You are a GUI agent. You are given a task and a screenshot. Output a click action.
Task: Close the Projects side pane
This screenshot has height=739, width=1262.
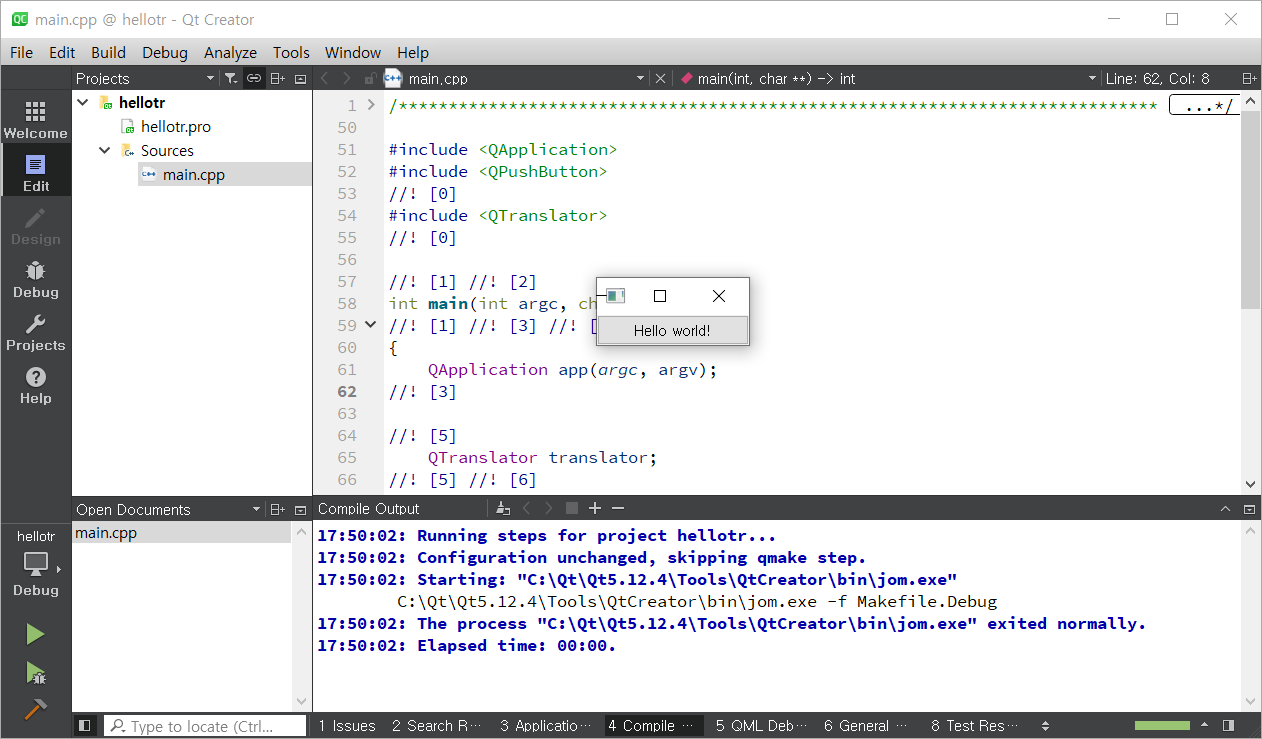[x=300, y=78]
